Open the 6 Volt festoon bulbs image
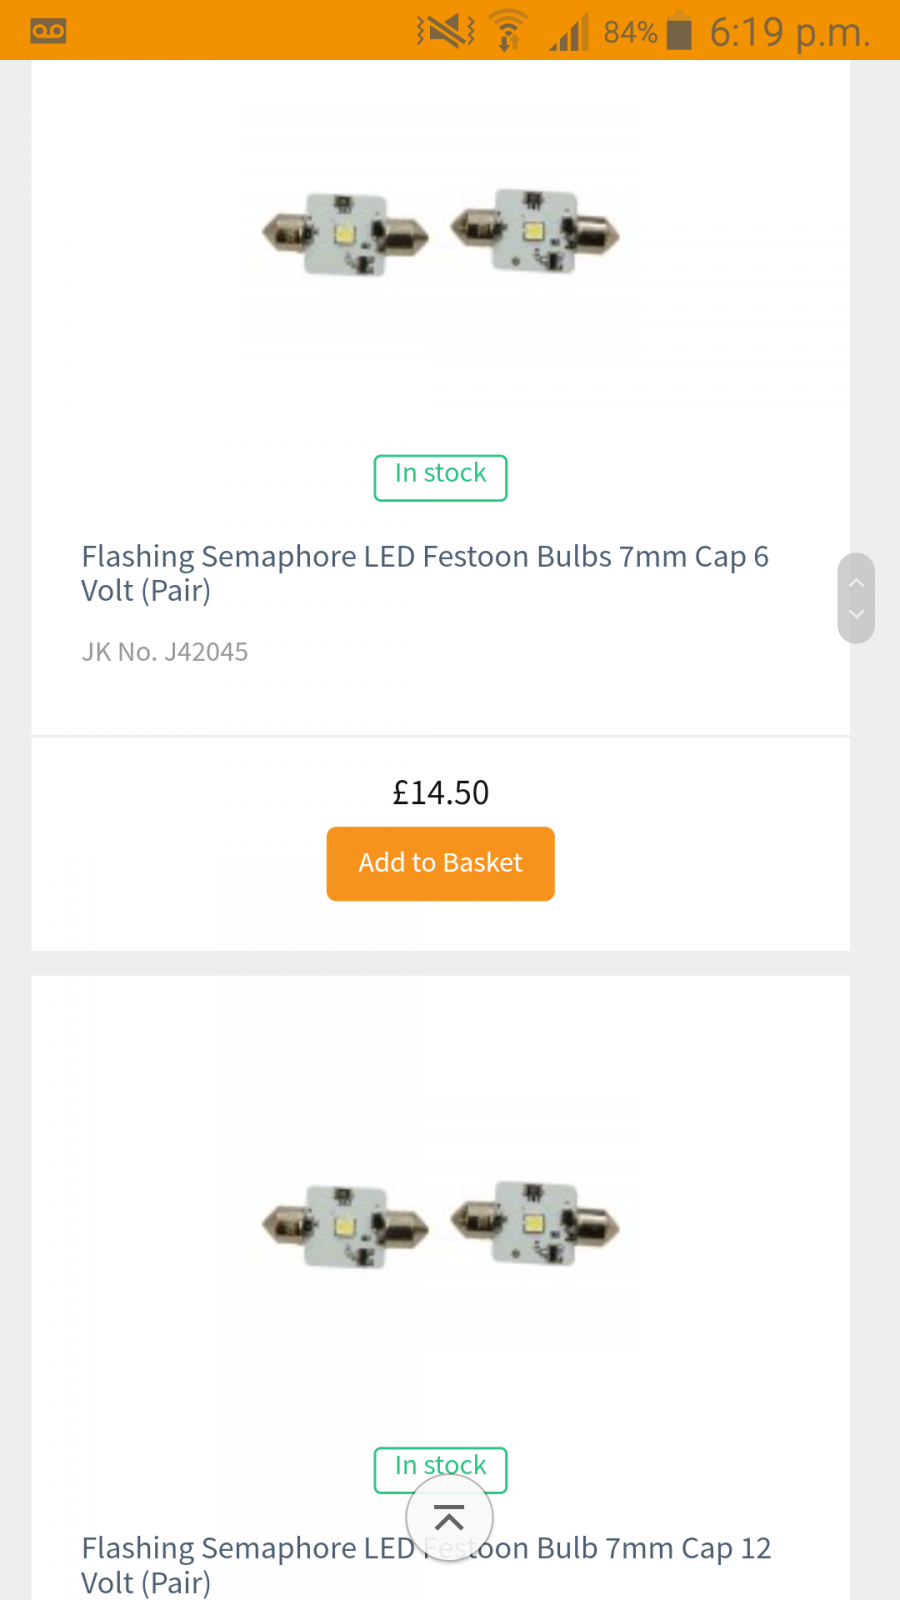This screenshot has height=1600, width=900. tap(440, 234)
